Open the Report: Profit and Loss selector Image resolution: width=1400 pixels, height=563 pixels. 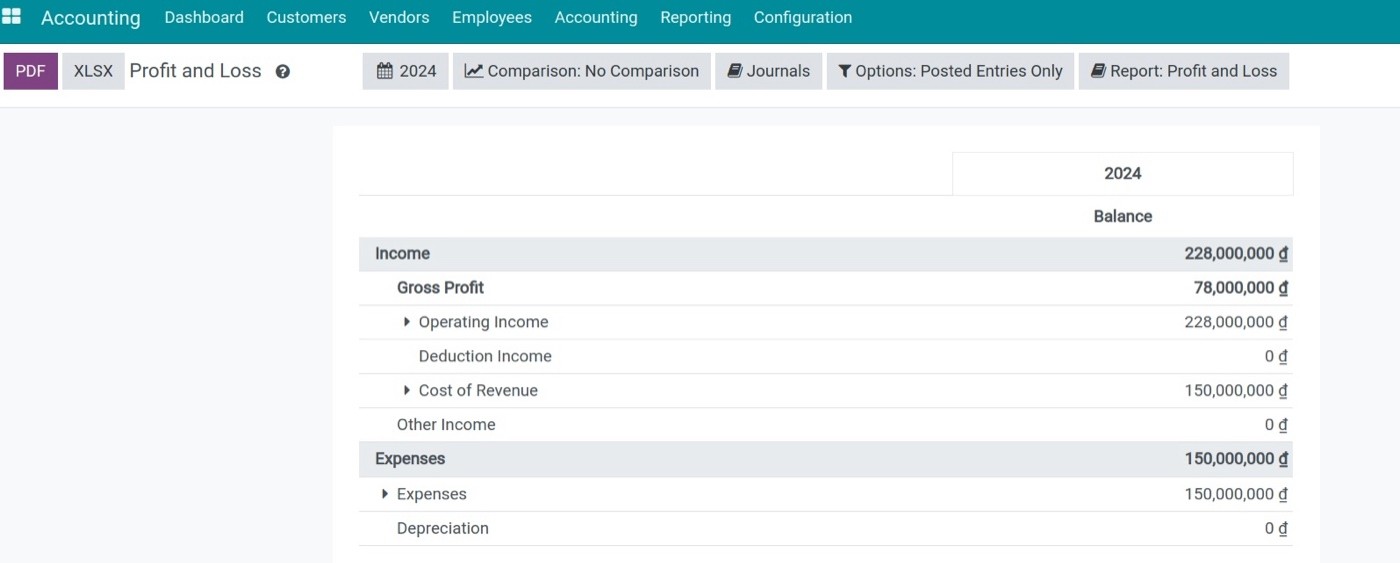pyautogui.click(x=1184, y=71)
